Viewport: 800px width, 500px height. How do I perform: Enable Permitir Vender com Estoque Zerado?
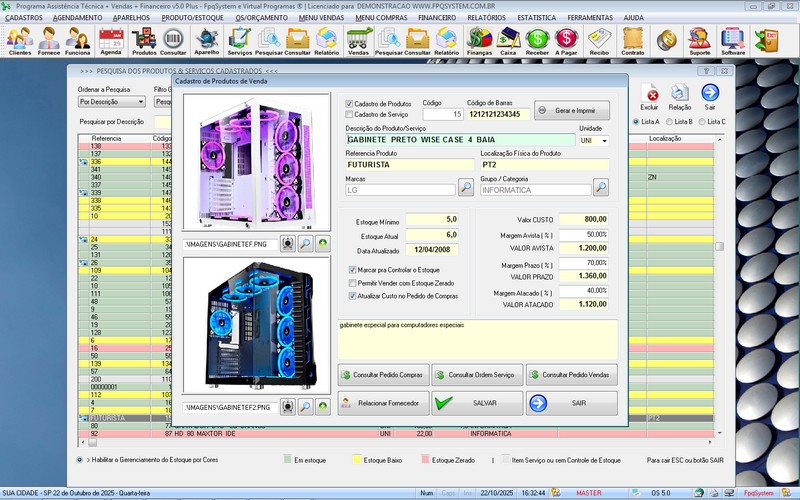click(351, 283)
